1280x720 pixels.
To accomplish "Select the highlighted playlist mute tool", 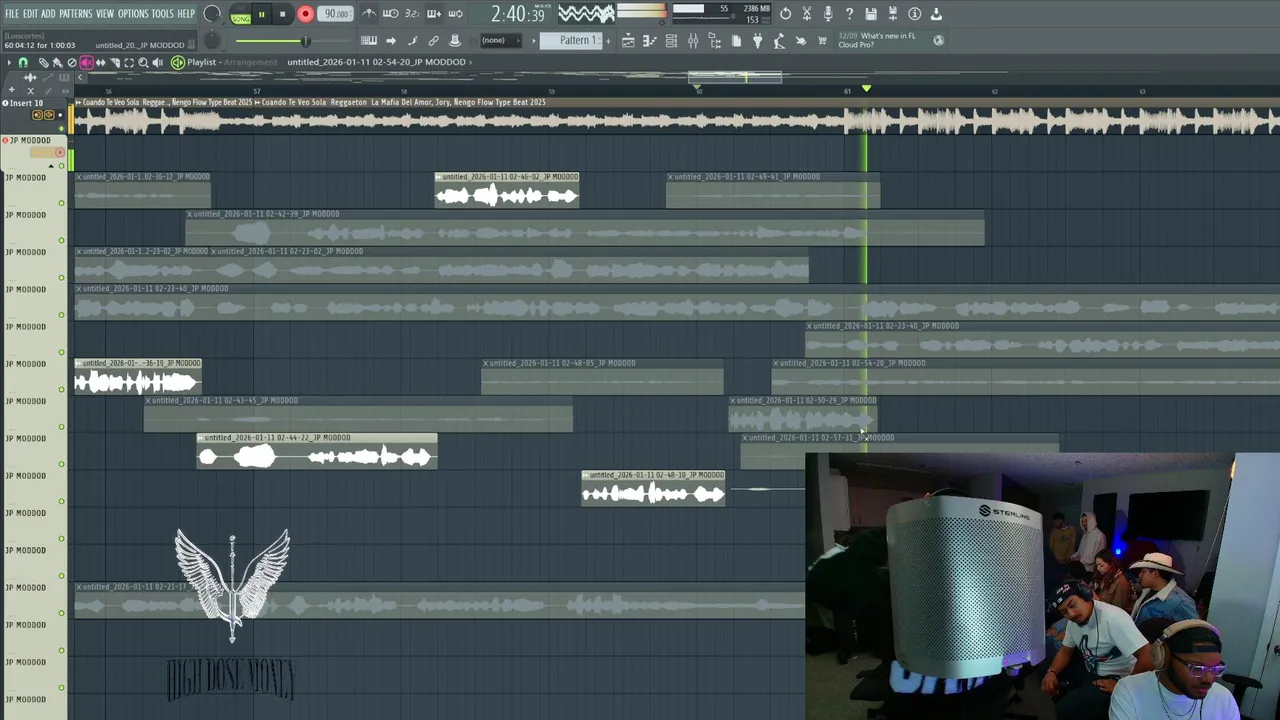I will [86, 62].
